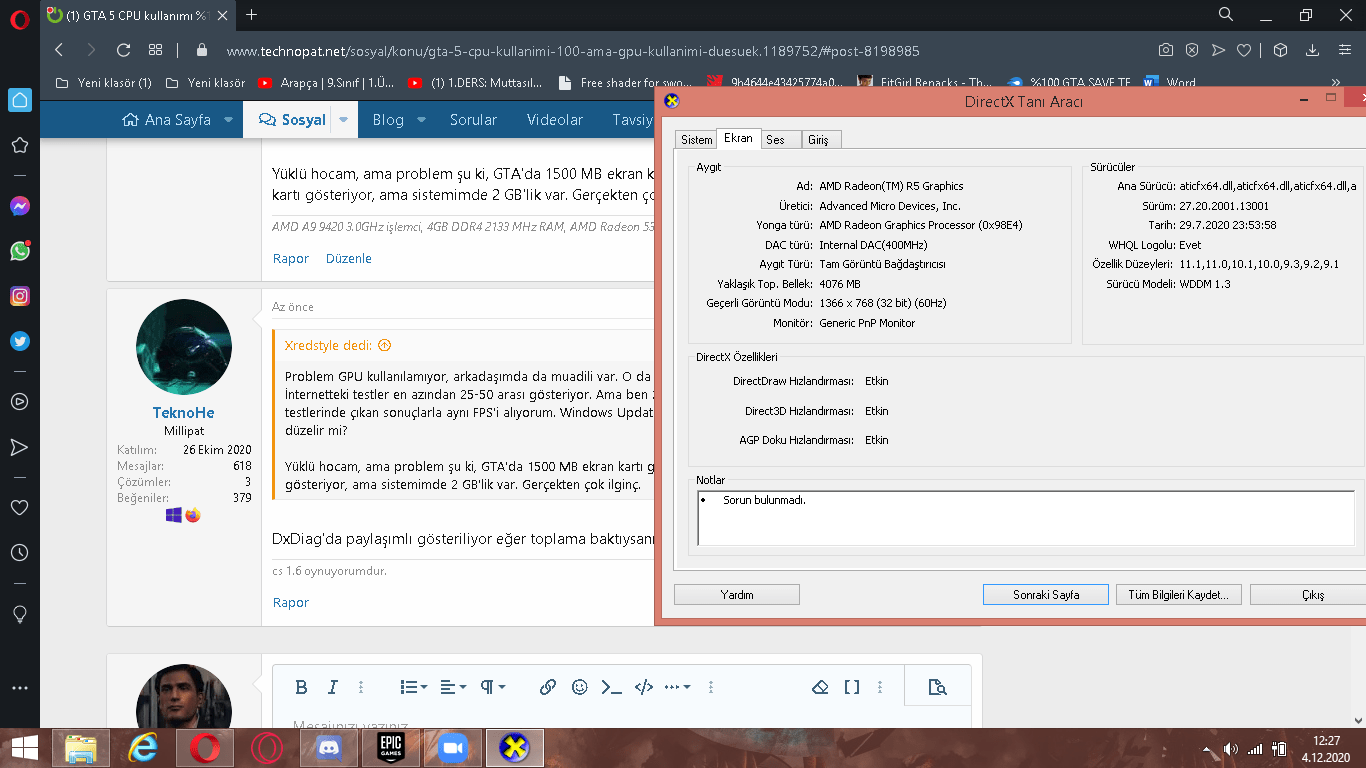Screen dimensions: 1366x768
Task: Open the list formatting dropdown
Action: pos(414,687)
